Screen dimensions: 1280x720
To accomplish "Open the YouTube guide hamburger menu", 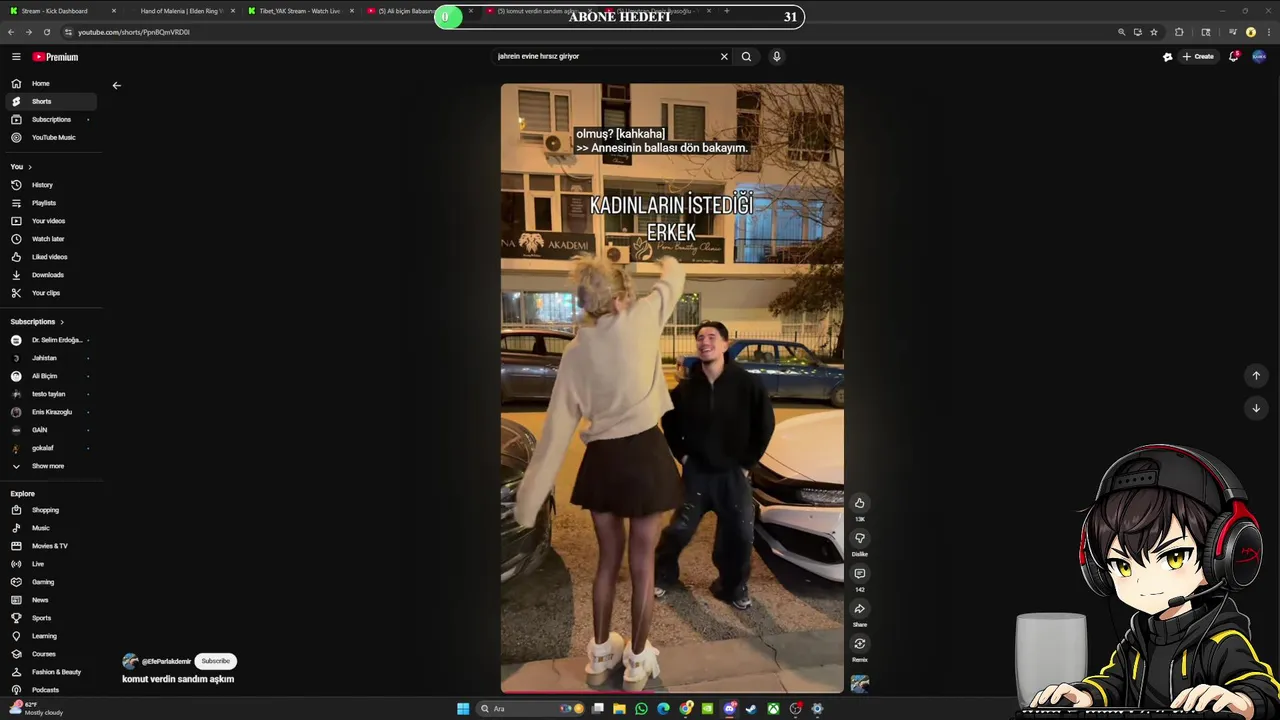I will coord(16,57).
